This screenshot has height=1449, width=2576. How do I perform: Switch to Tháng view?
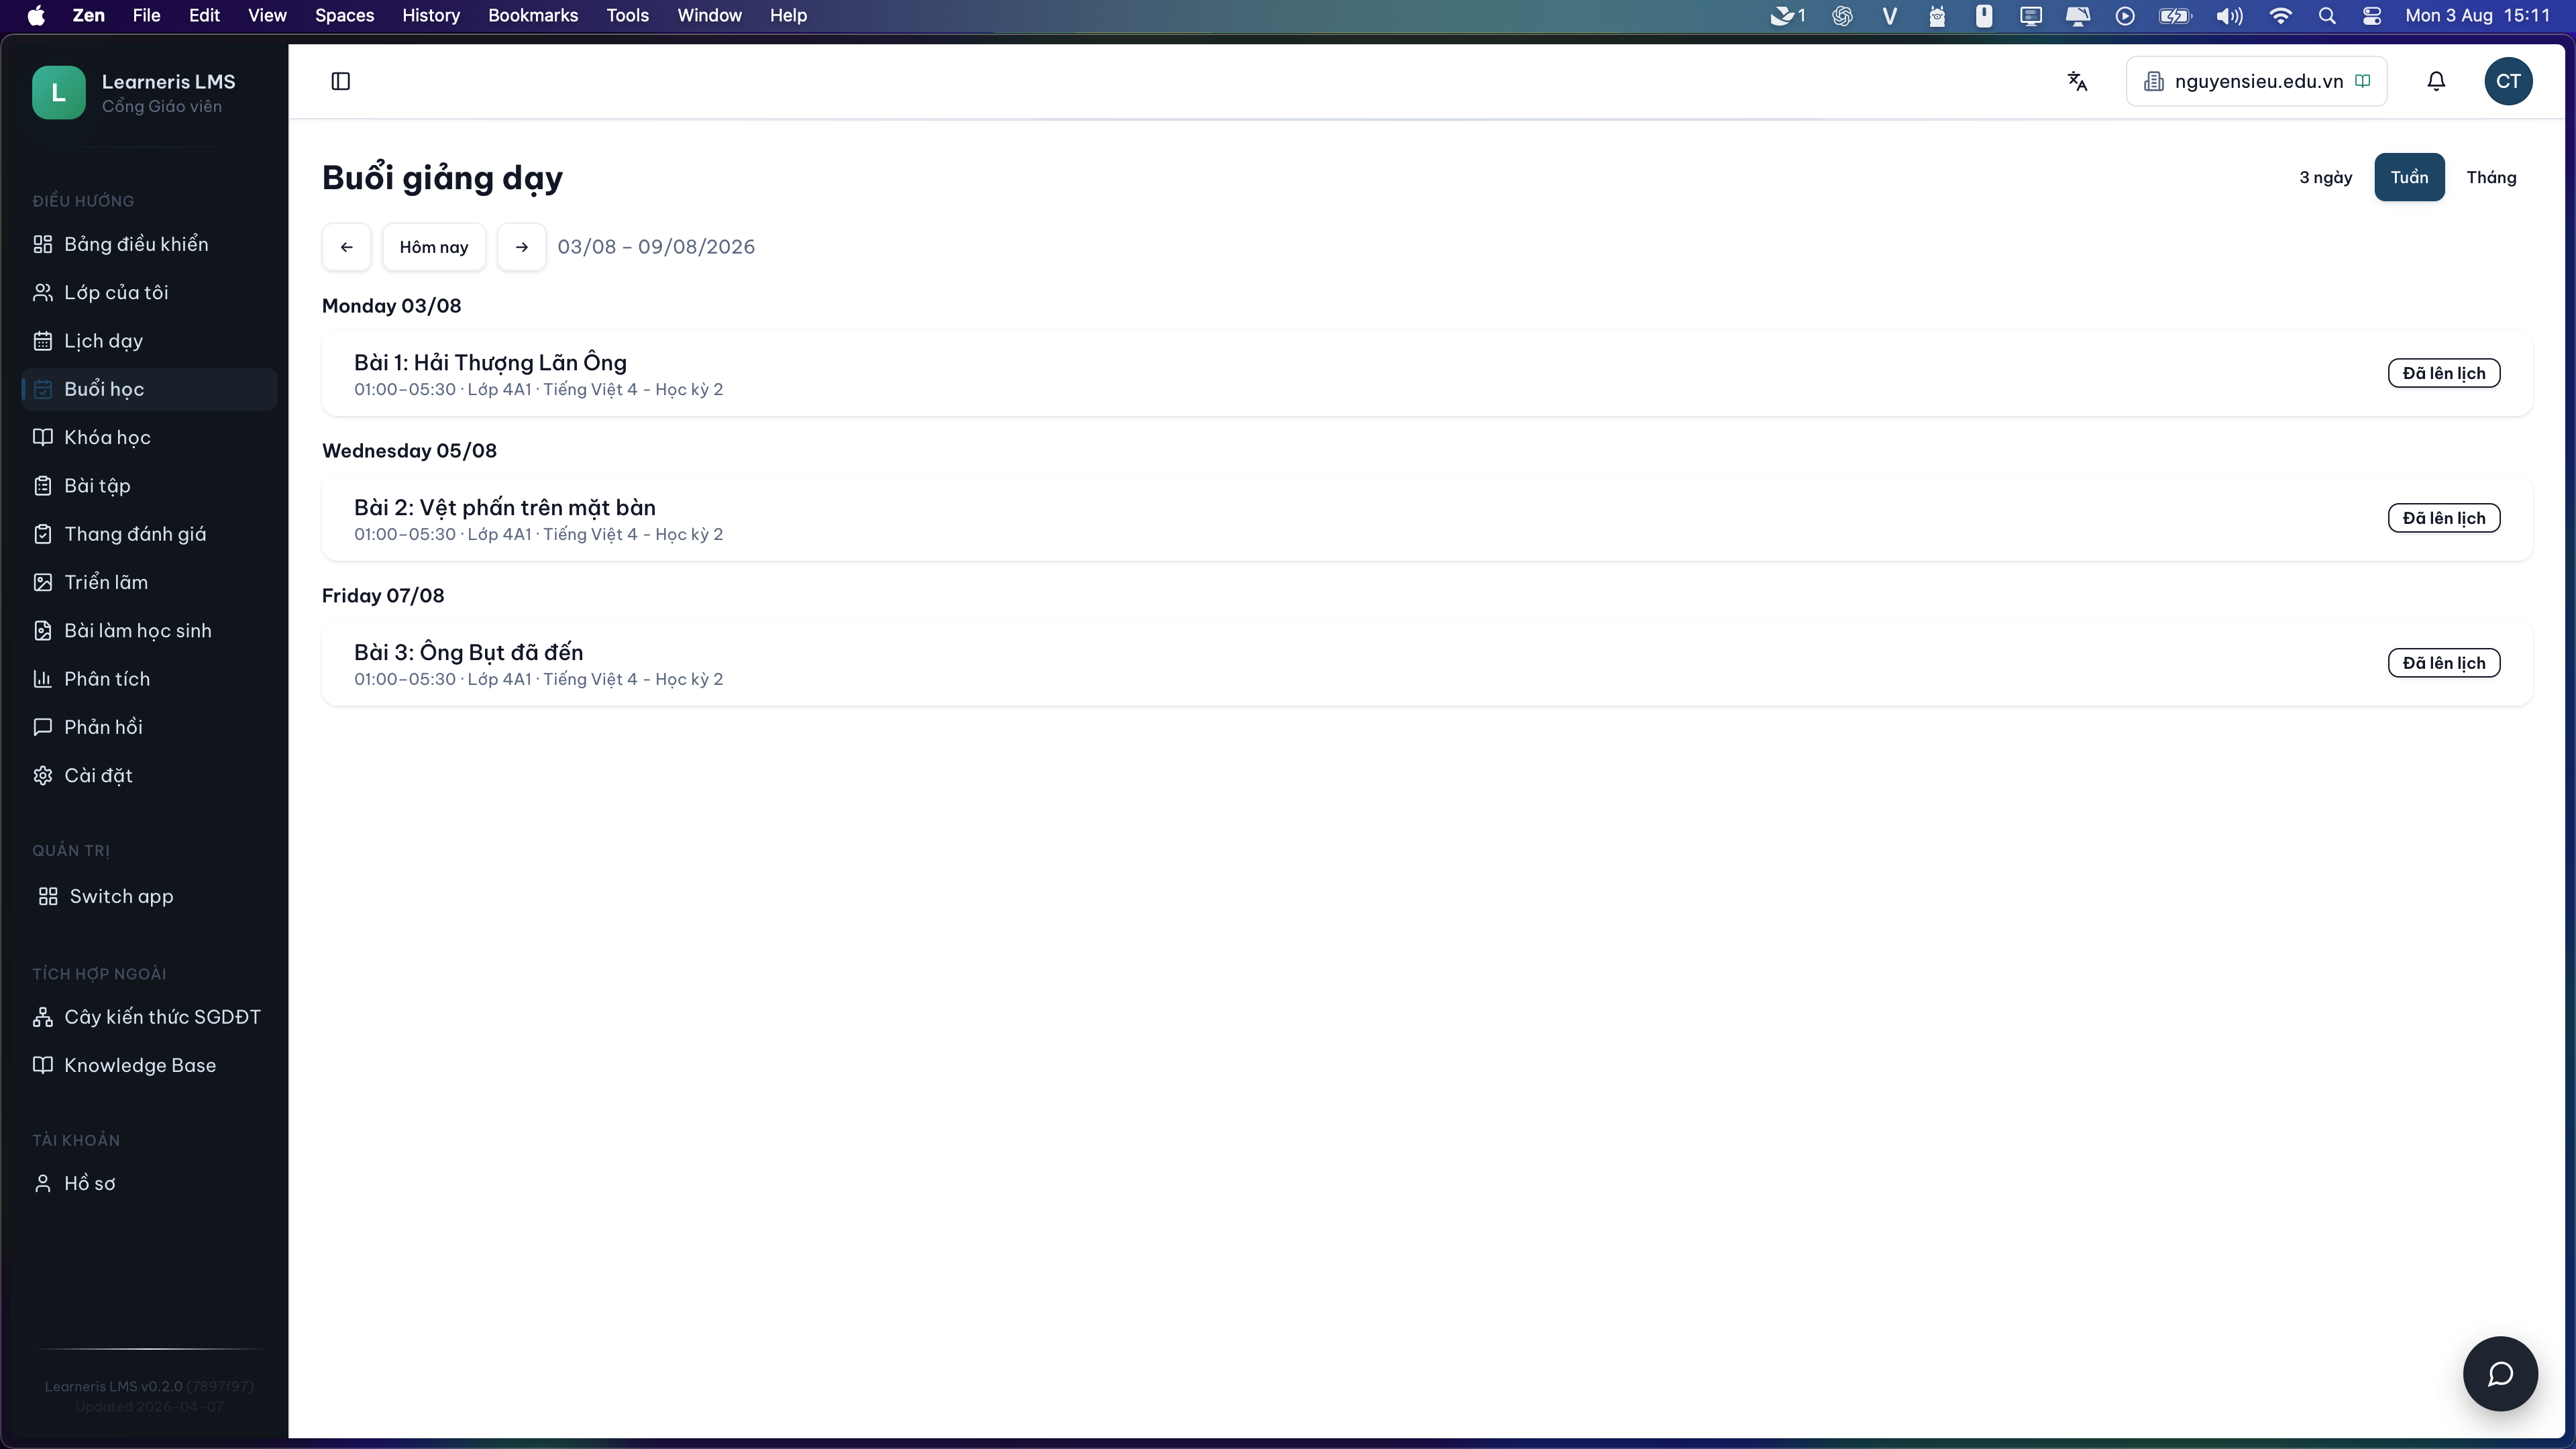tap(2491, 177)
